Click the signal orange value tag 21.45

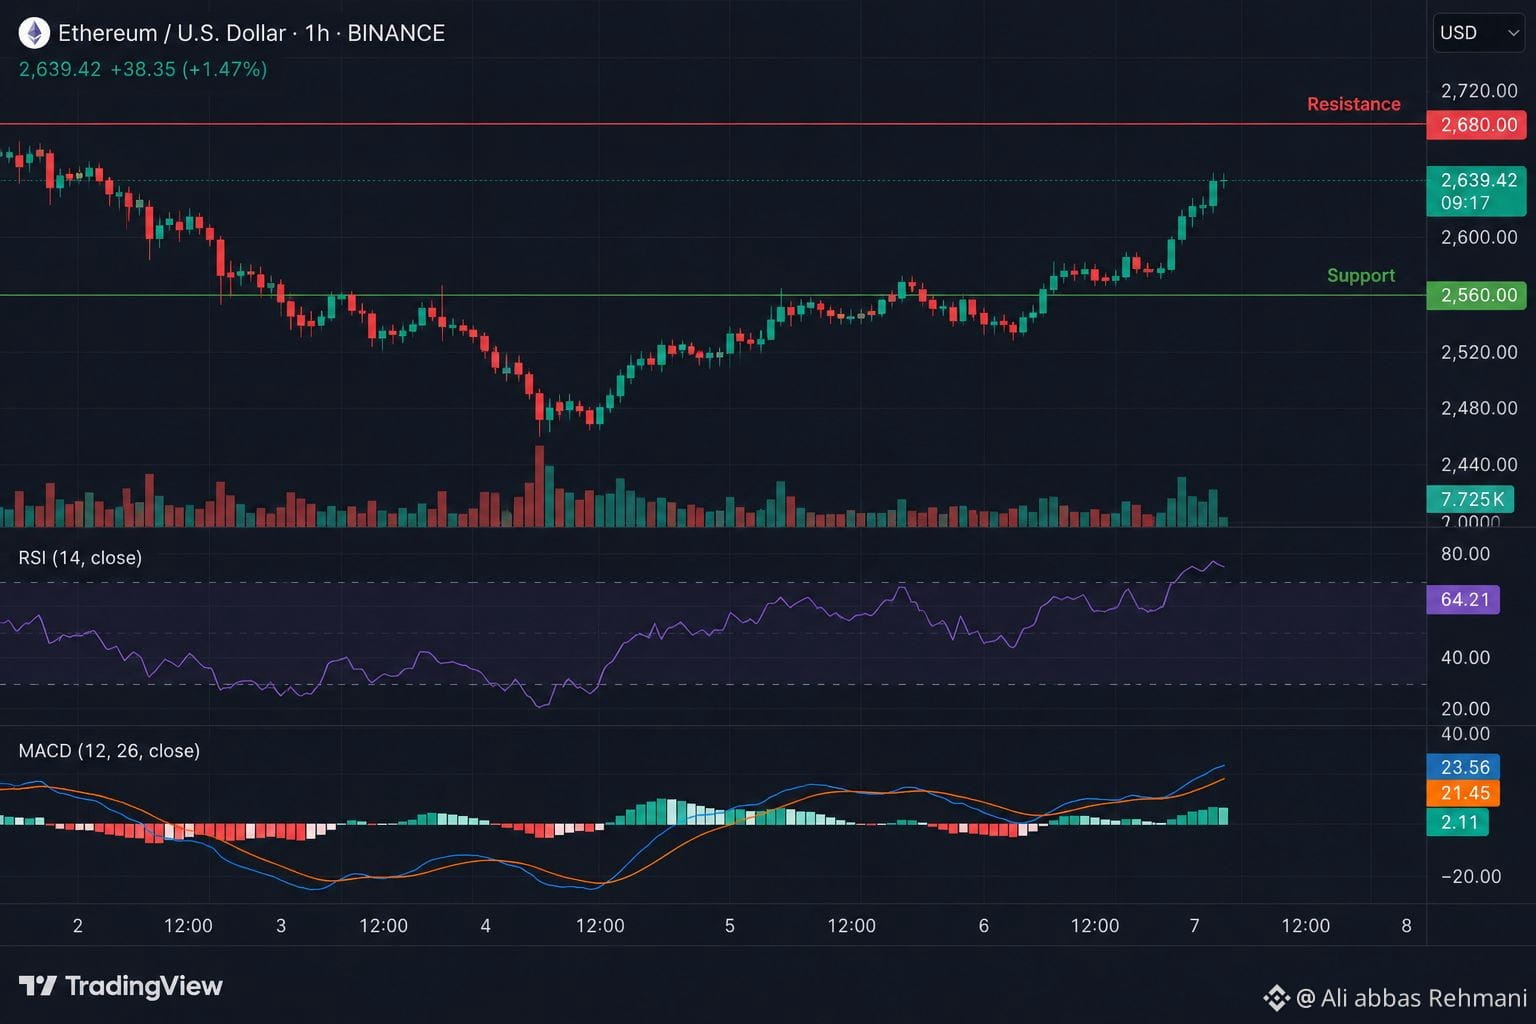(x=1463, y=793)
